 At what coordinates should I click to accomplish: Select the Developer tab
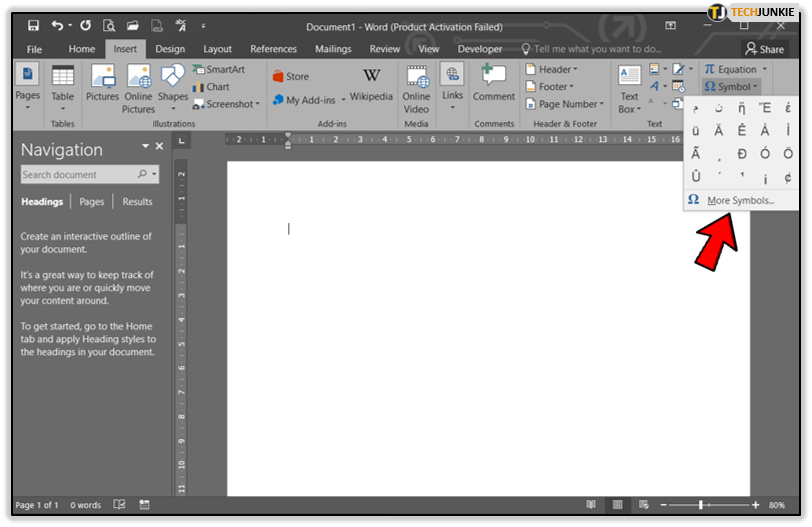pos(480,49)
